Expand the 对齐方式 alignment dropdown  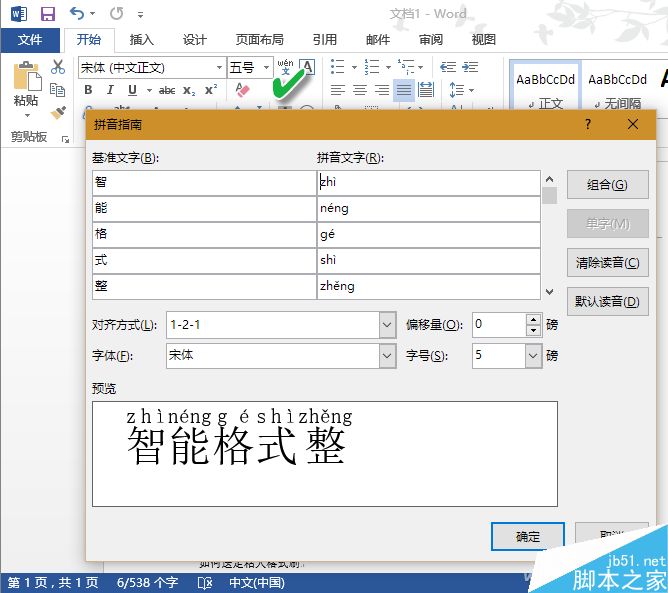click(387, 325)
